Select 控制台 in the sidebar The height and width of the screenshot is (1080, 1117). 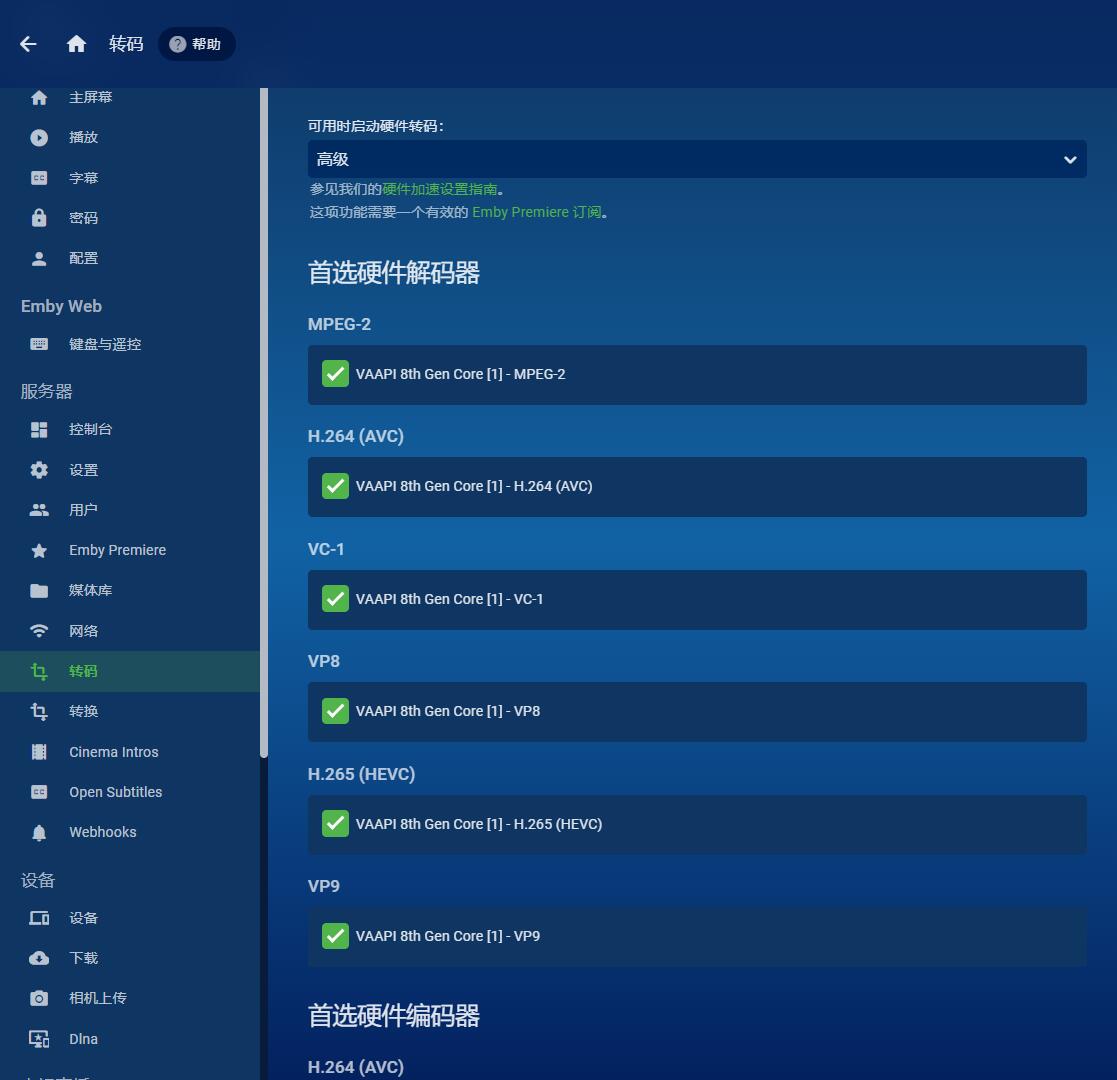coord(90,430)
